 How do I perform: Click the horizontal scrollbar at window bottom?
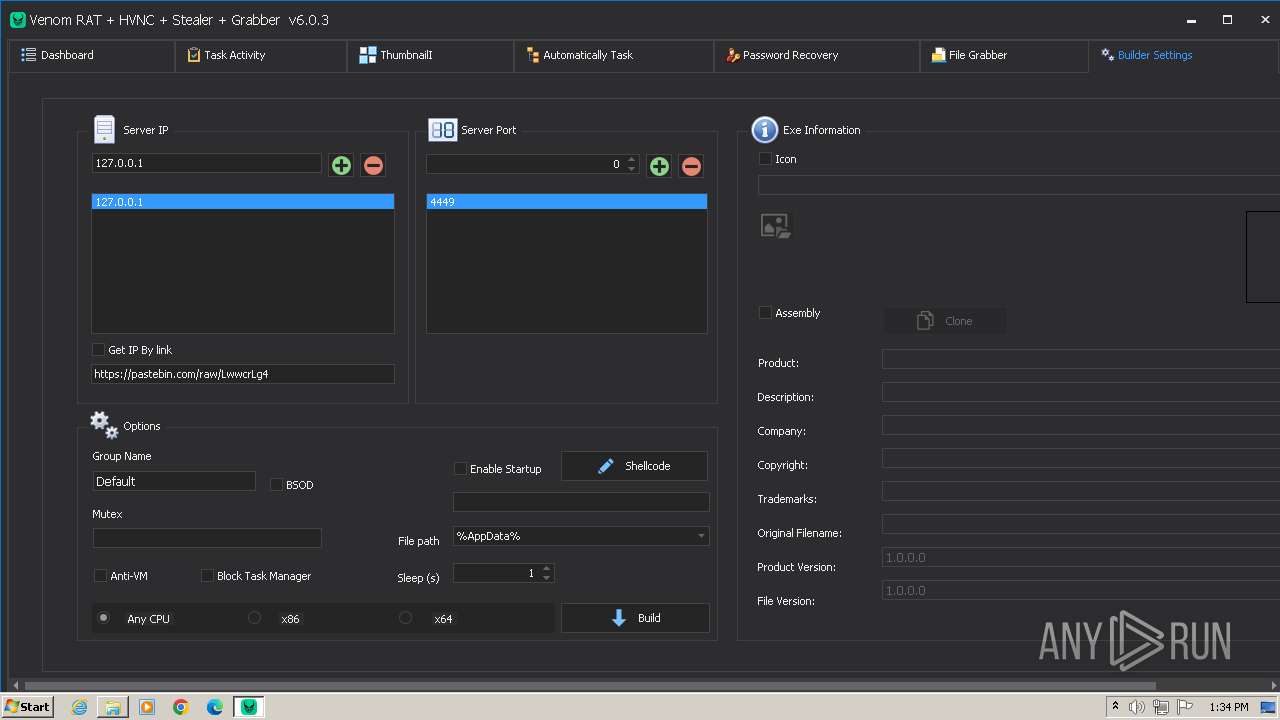(x=590, y=685)
